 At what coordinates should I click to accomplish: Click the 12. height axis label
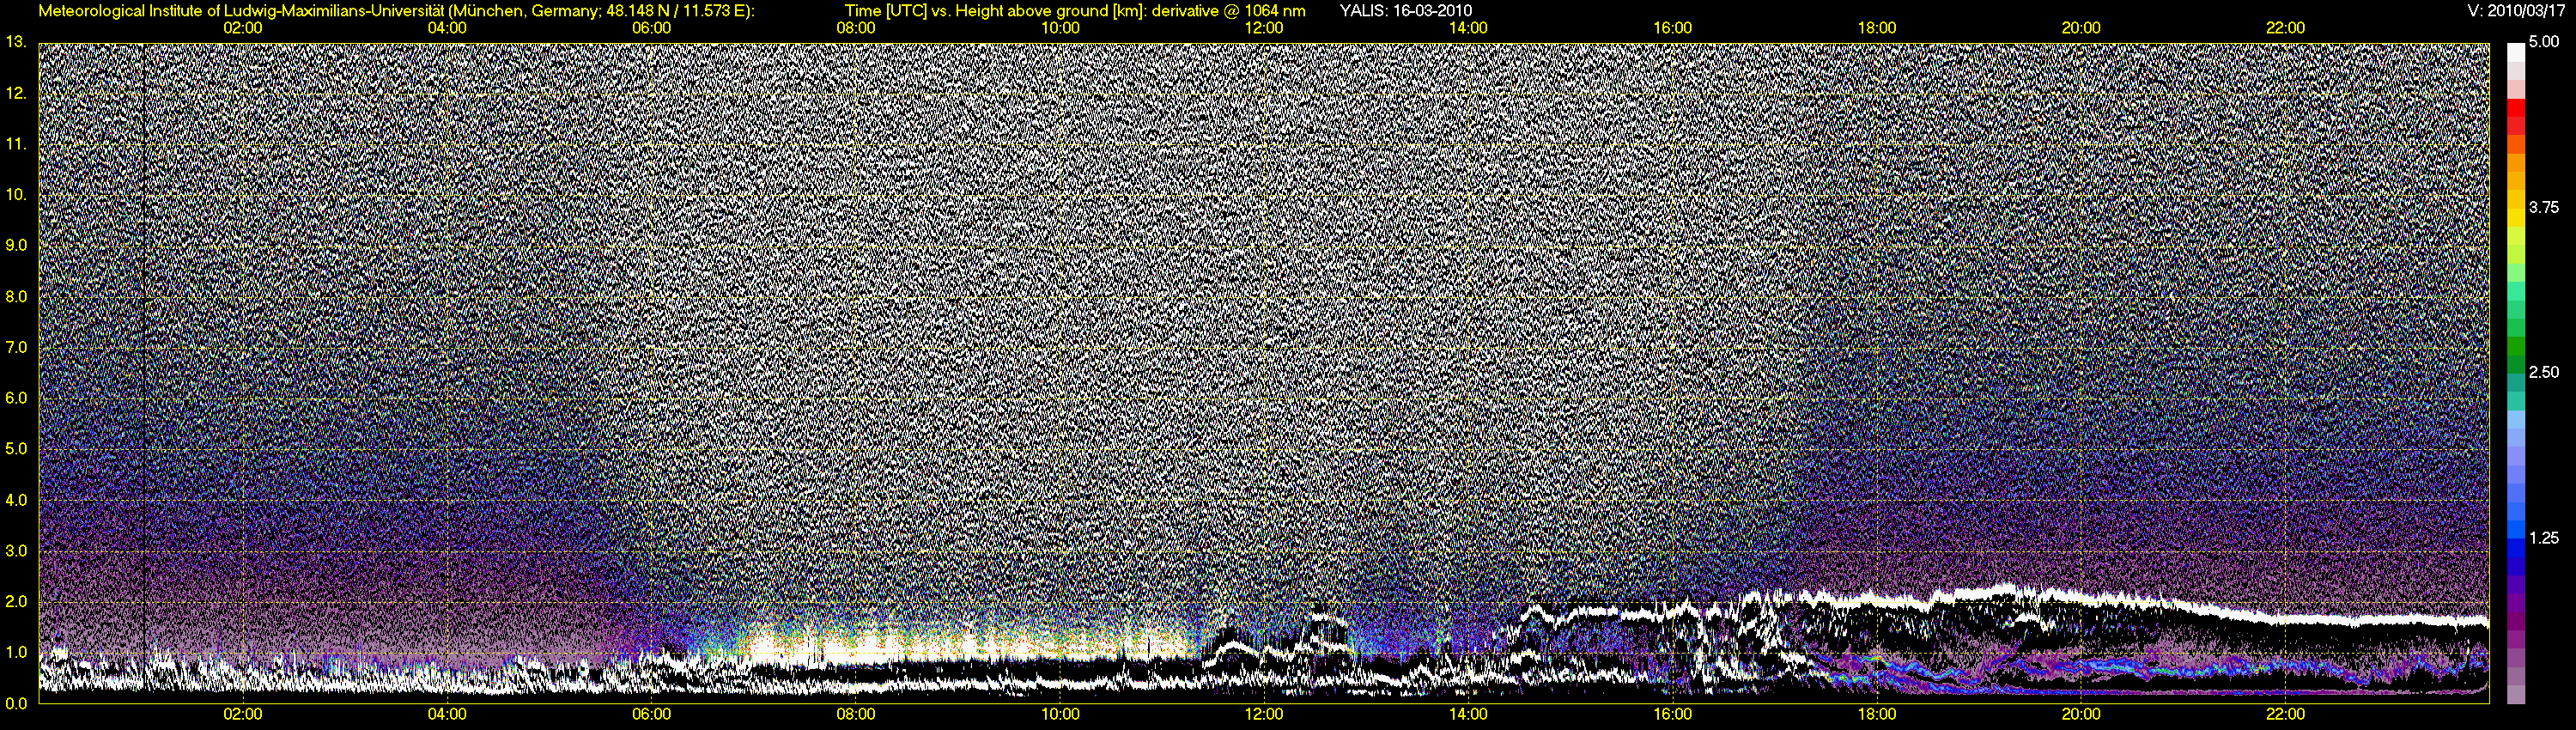coord(16,94)
